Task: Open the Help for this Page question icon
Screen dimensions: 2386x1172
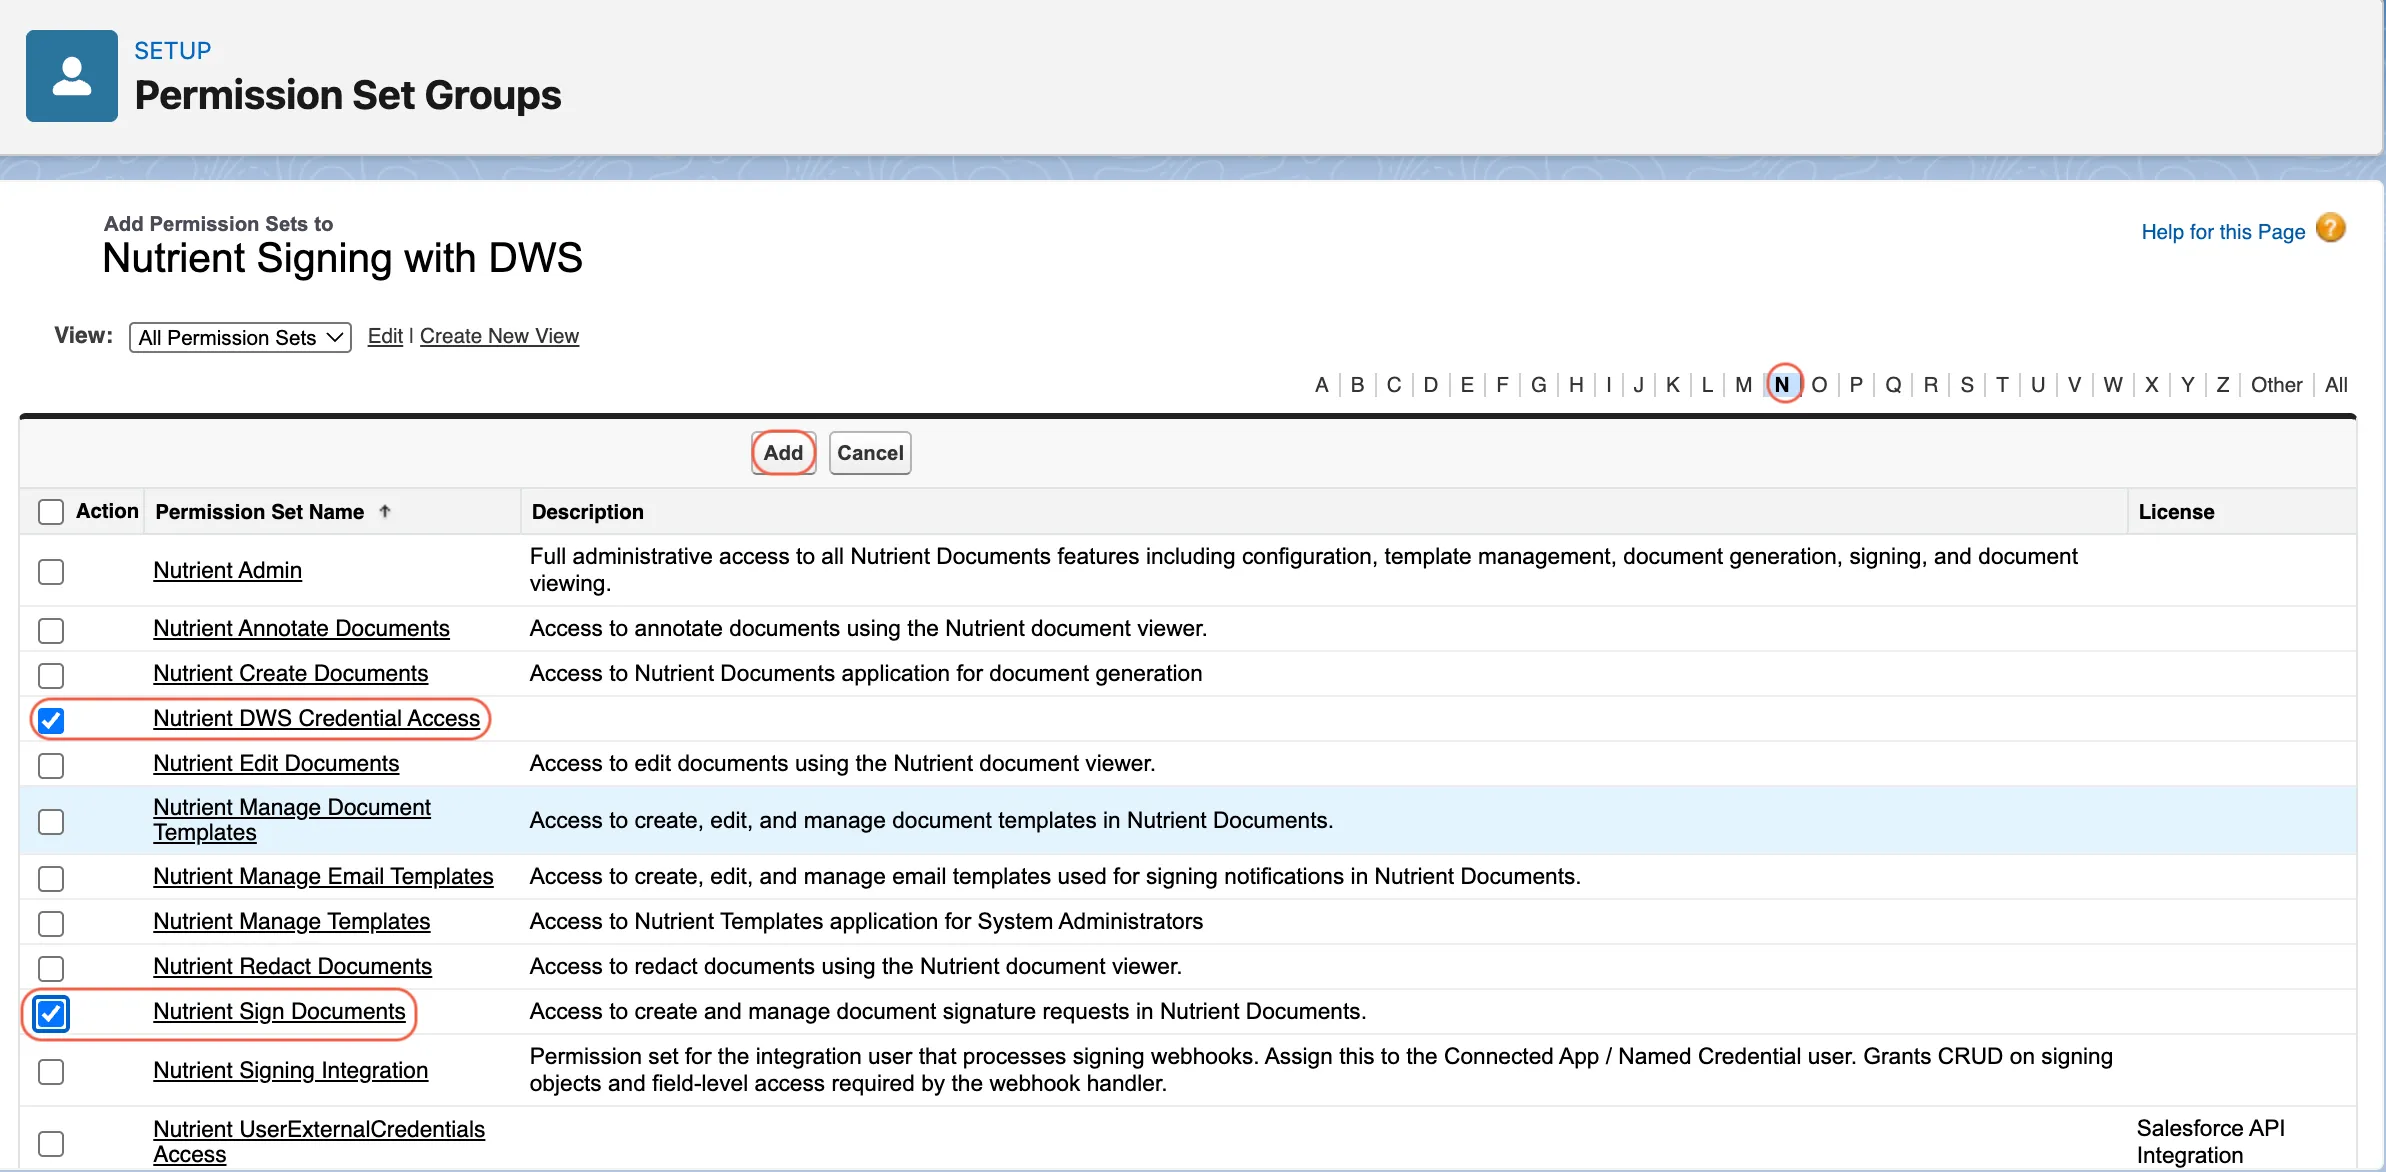Action: [x=2330, y=228]
